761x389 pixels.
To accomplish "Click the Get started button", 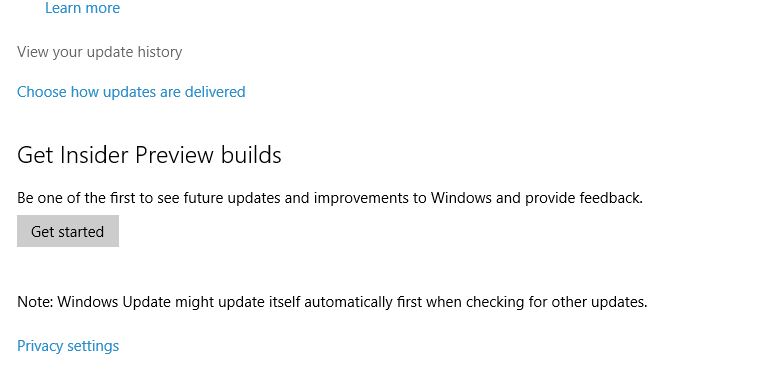I will click(x=68, y=231).
